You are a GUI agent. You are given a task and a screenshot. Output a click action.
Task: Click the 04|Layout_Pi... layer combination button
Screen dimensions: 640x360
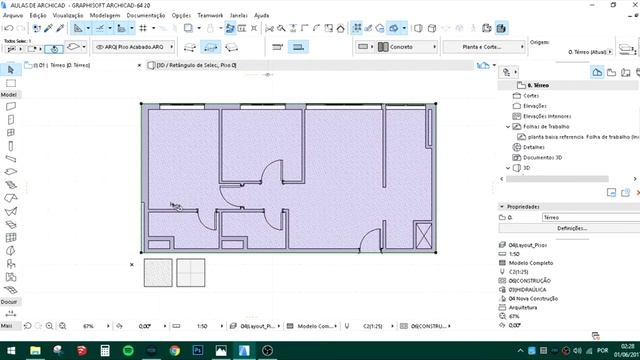coord(255,326)
